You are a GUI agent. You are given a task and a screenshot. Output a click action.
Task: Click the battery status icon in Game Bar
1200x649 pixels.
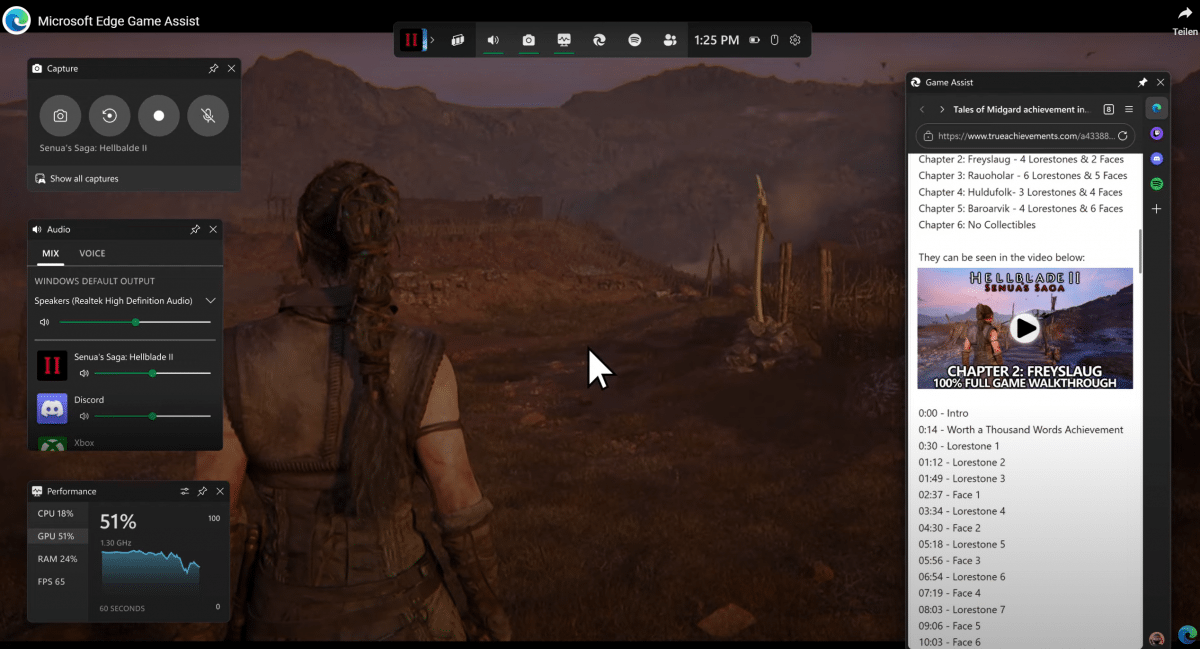[753, 40]
